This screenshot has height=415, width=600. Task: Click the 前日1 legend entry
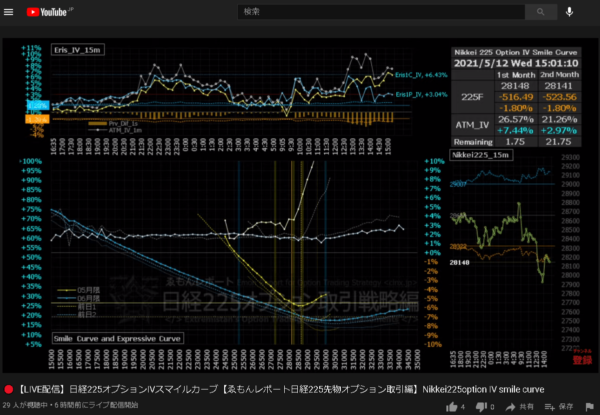click(x=77, y=307)
